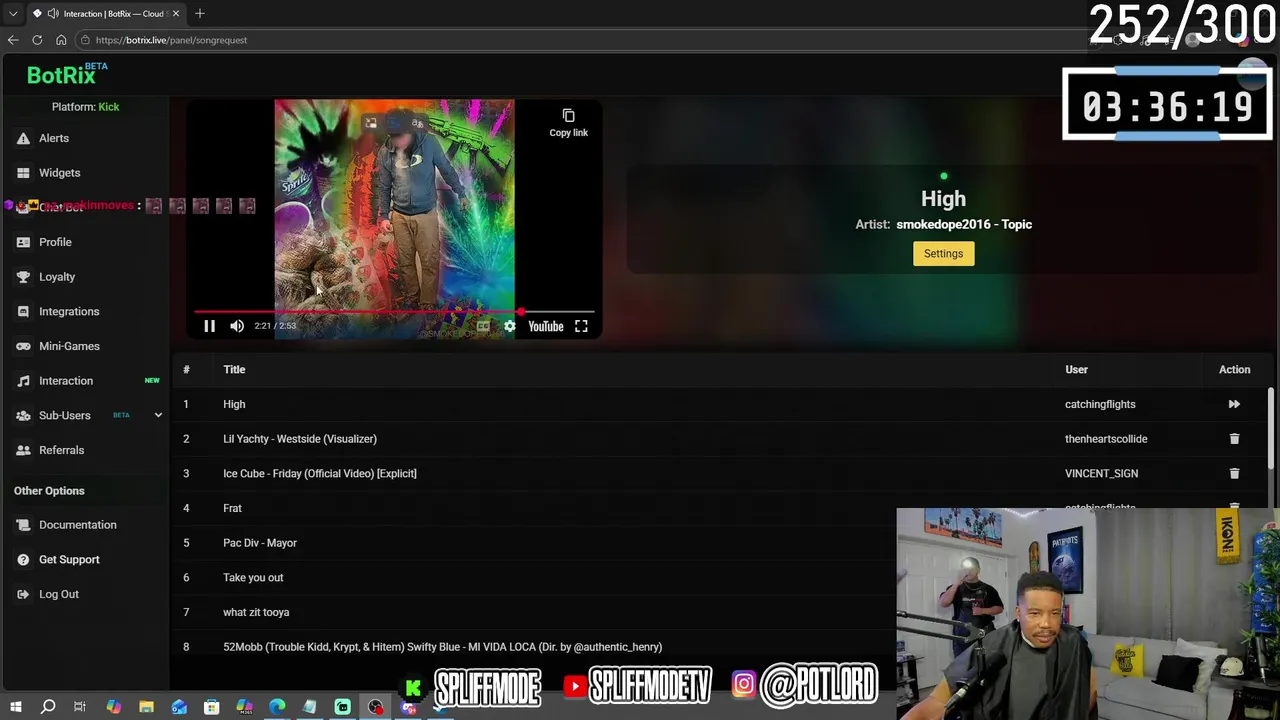The height and width of the screenshot is (720, 1280).
Task: Skip the current song 'High'
Action: coord(1234,404)
